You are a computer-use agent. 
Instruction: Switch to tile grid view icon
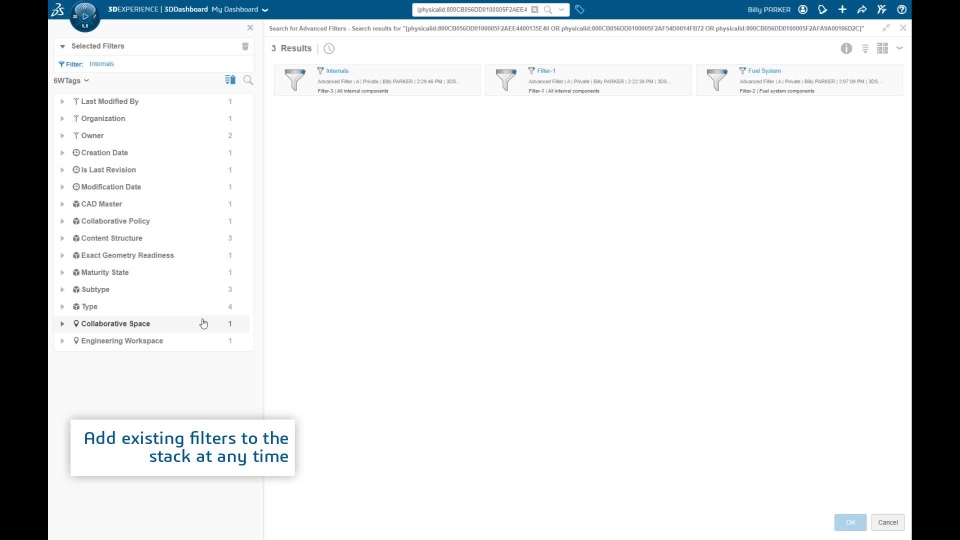(x=882, y=48)
